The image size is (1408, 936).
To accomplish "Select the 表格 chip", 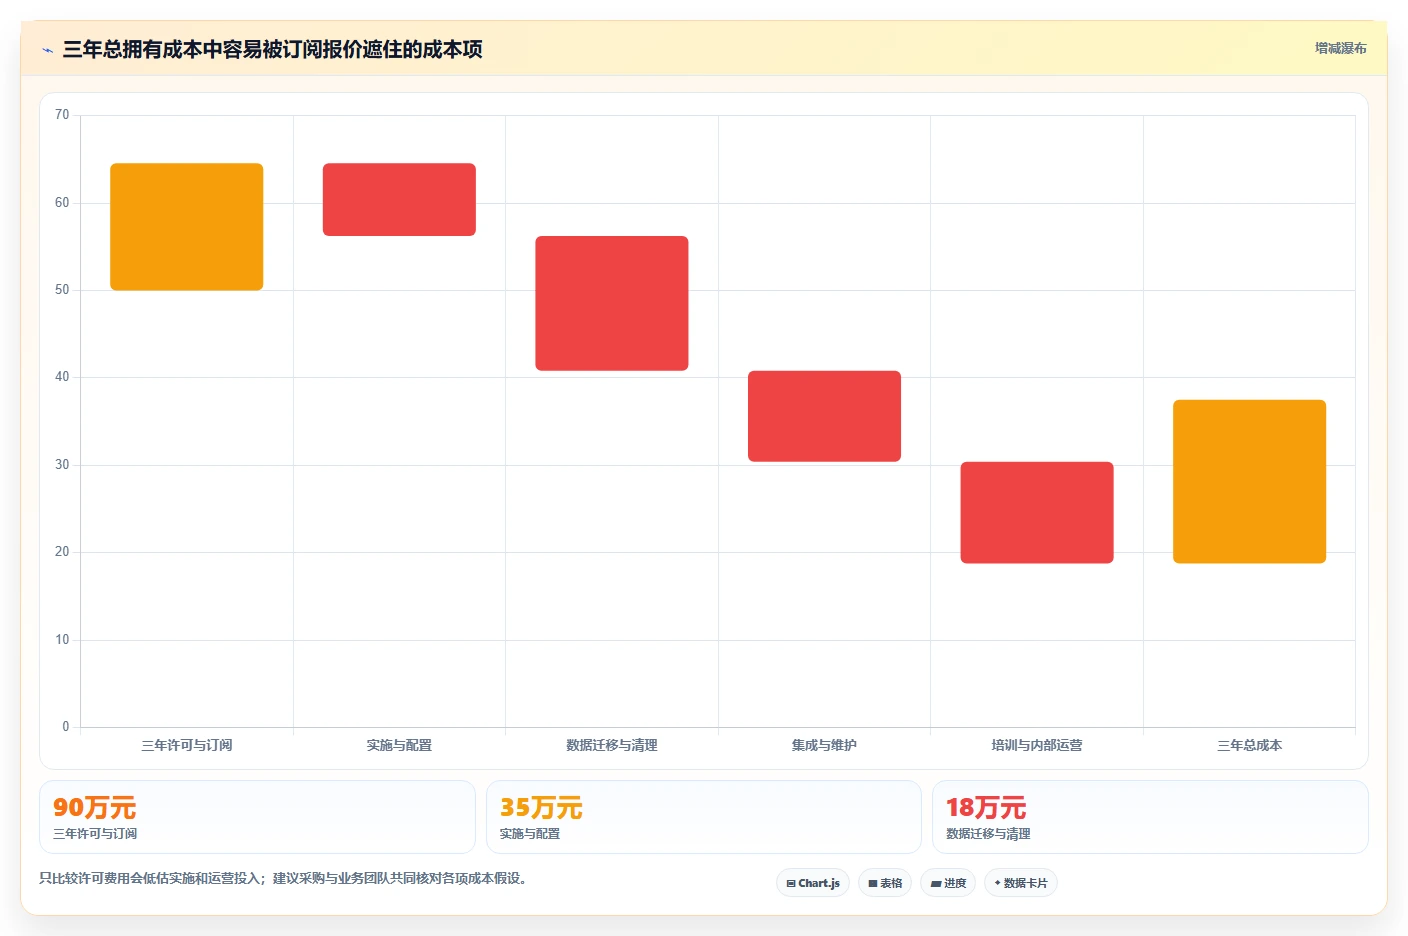I will 885,883.
